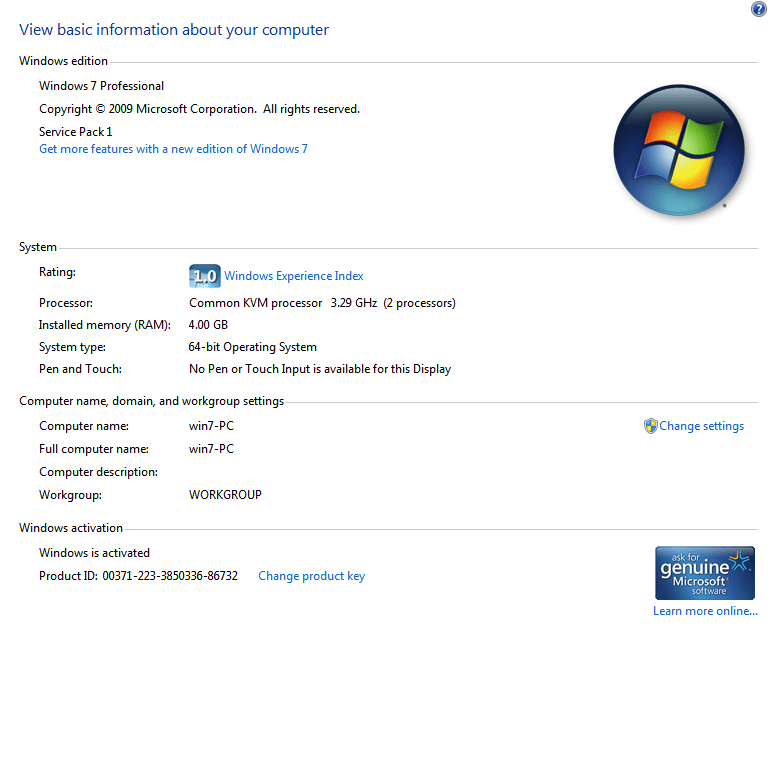This screenshot has width=768, height=768.
Task: Click the No Pen or Touch Input text
Action: click(x=320, y=369)
